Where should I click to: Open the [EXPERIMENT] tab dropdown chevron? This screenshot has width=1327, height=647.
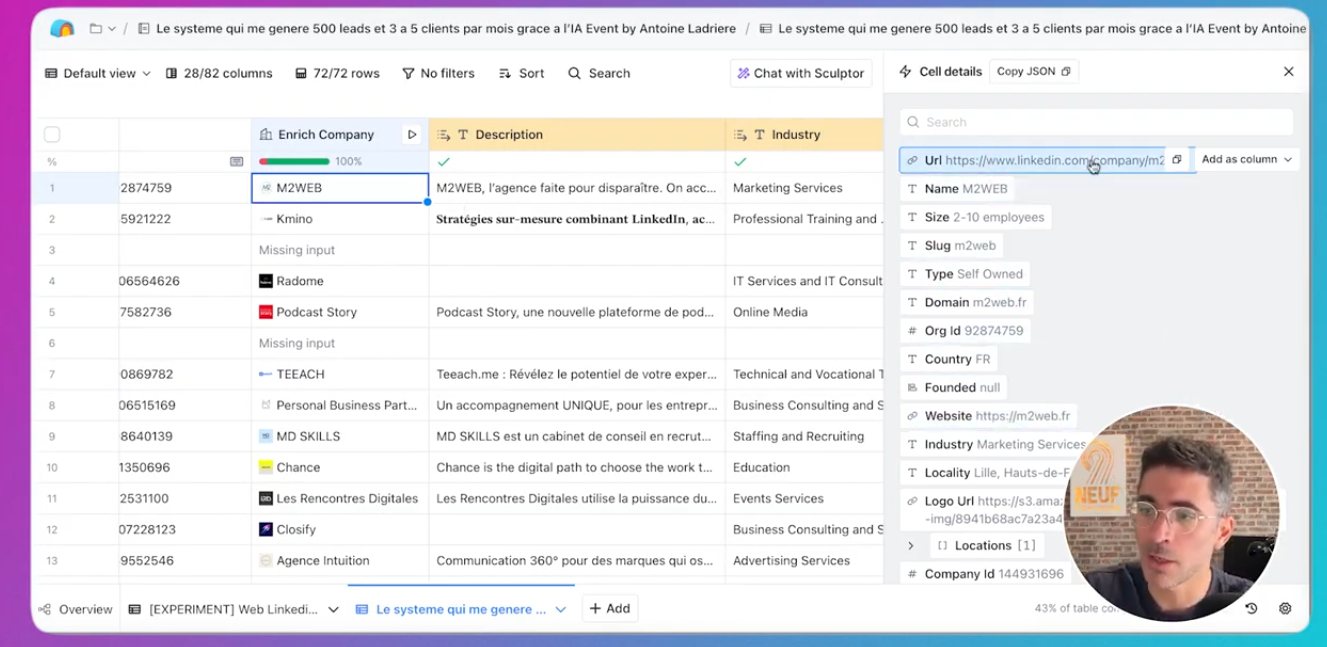[x=333, y=609]
